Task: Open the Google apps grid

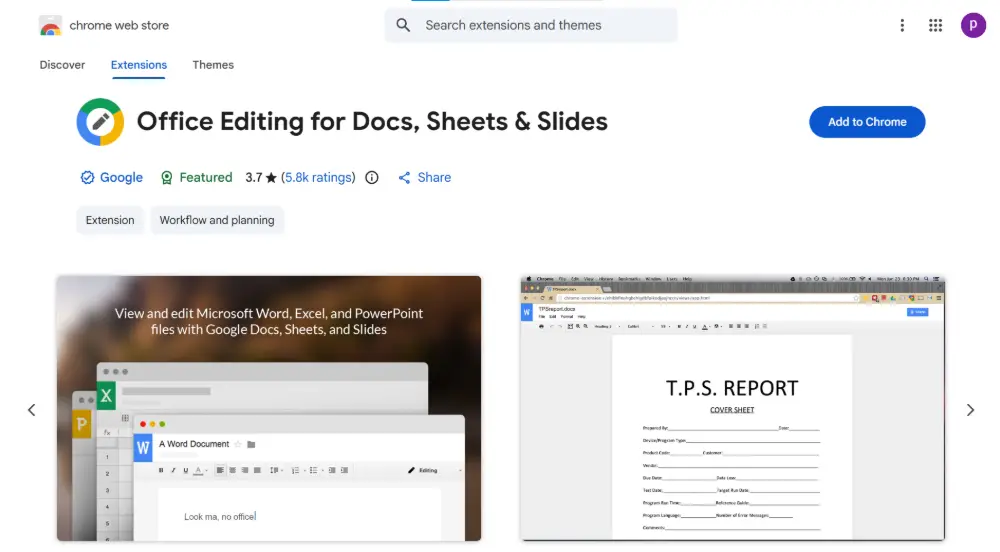Action: [936, 25]
